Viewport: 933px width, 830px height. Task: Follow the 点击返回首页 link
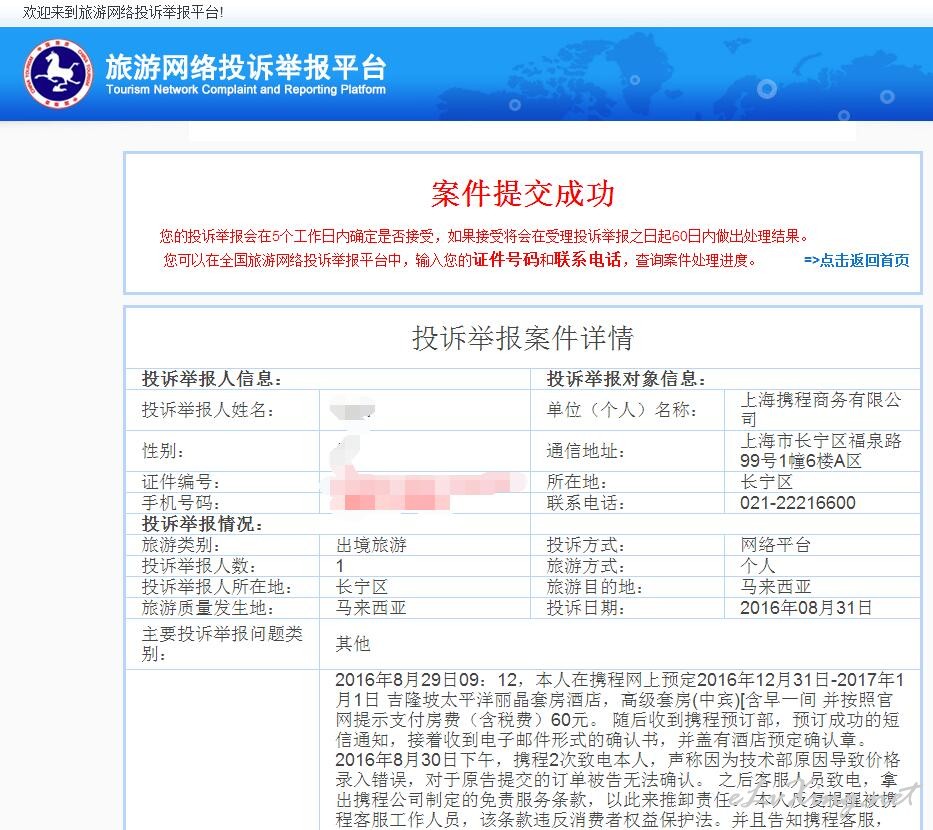[x=856, y=261]
